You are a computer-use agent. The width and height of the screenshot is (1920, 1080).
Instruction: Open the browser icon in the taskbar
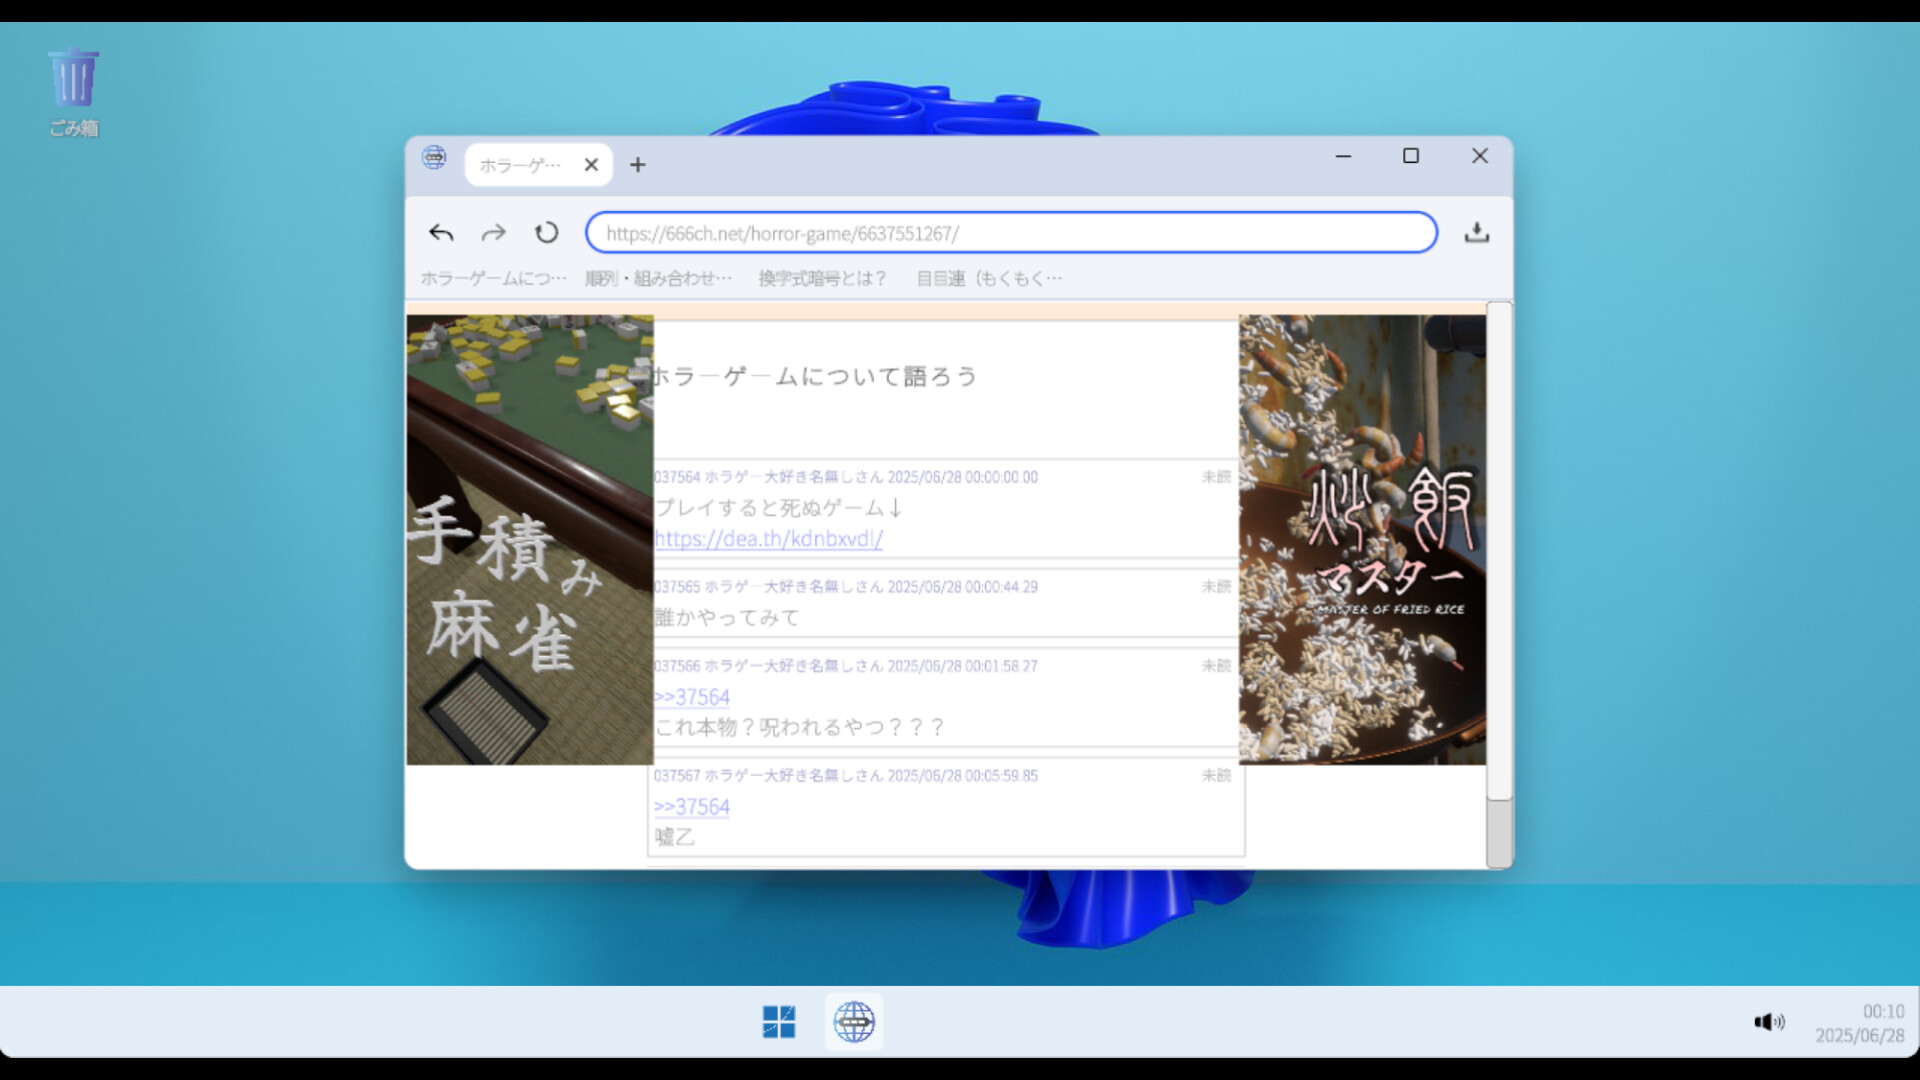click(x=855, y=1022)
